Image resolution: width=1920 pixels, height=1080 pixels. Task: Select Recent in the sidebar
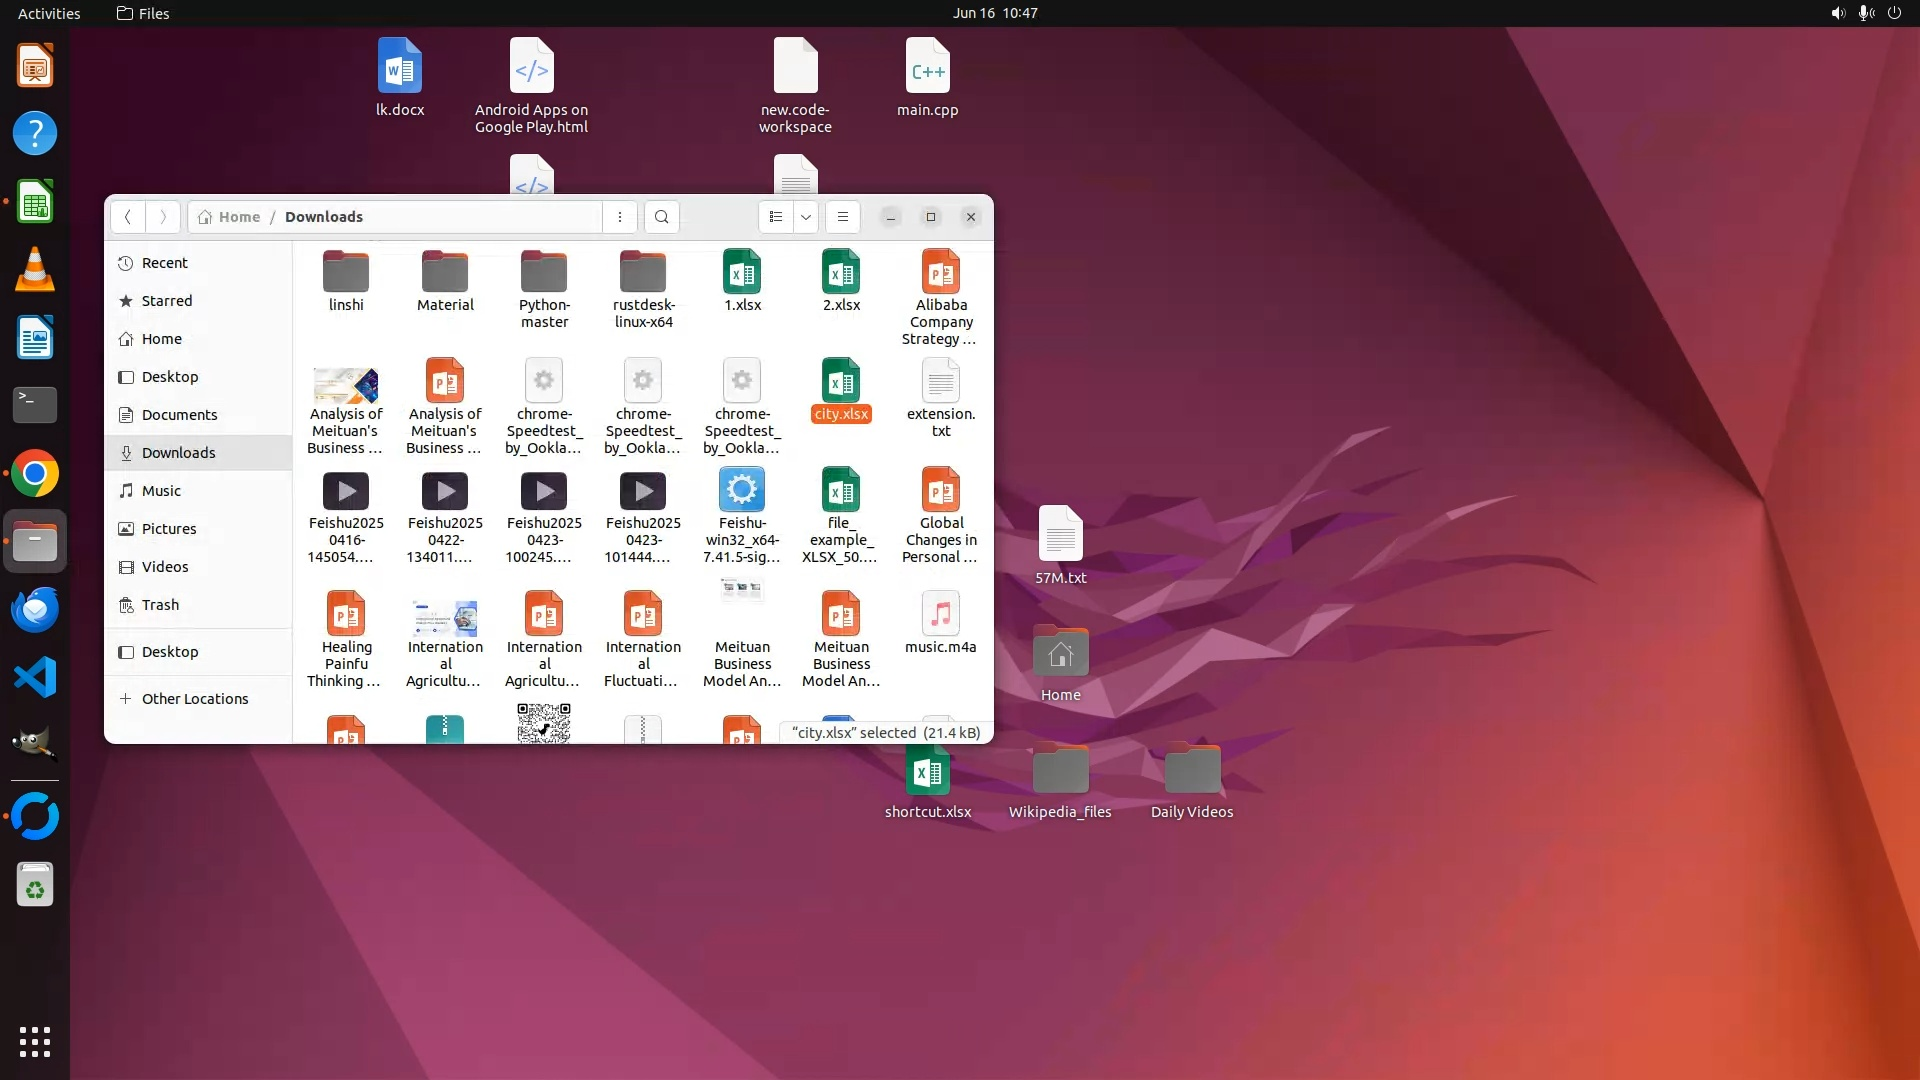pyautogui.click(x=164, y=263)
